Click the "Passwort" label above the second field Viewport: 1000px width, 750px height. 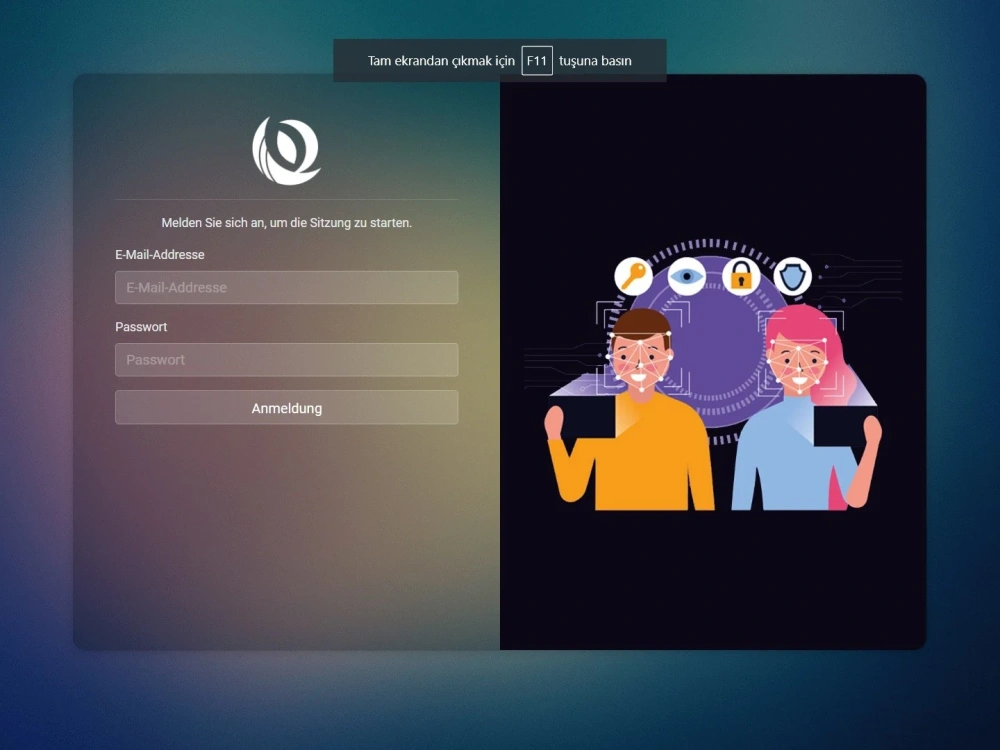pyautogui.click(x=141, y=327)
